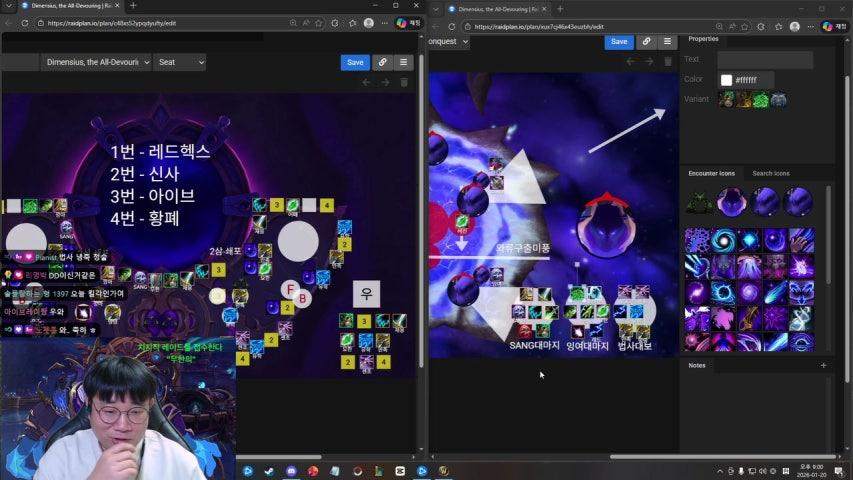This screenshot has width=853, height=480.
Task: Open the Seat dropdown
Action: click(x=180, y=62)
